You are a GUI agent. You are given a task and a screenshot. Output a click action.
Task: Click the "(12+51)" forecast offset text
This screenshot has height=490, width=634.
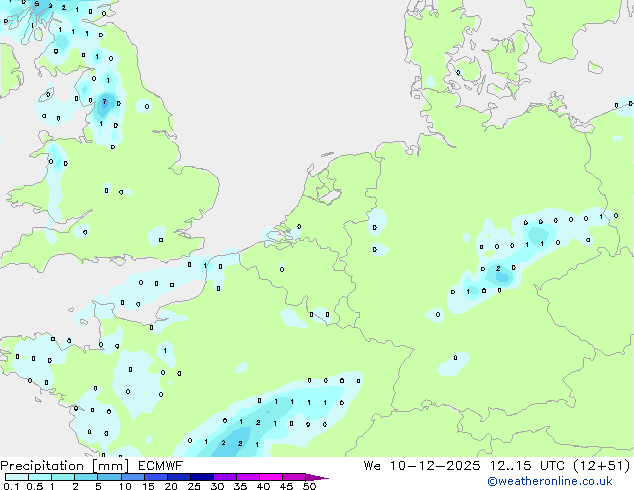pos(602,466)
